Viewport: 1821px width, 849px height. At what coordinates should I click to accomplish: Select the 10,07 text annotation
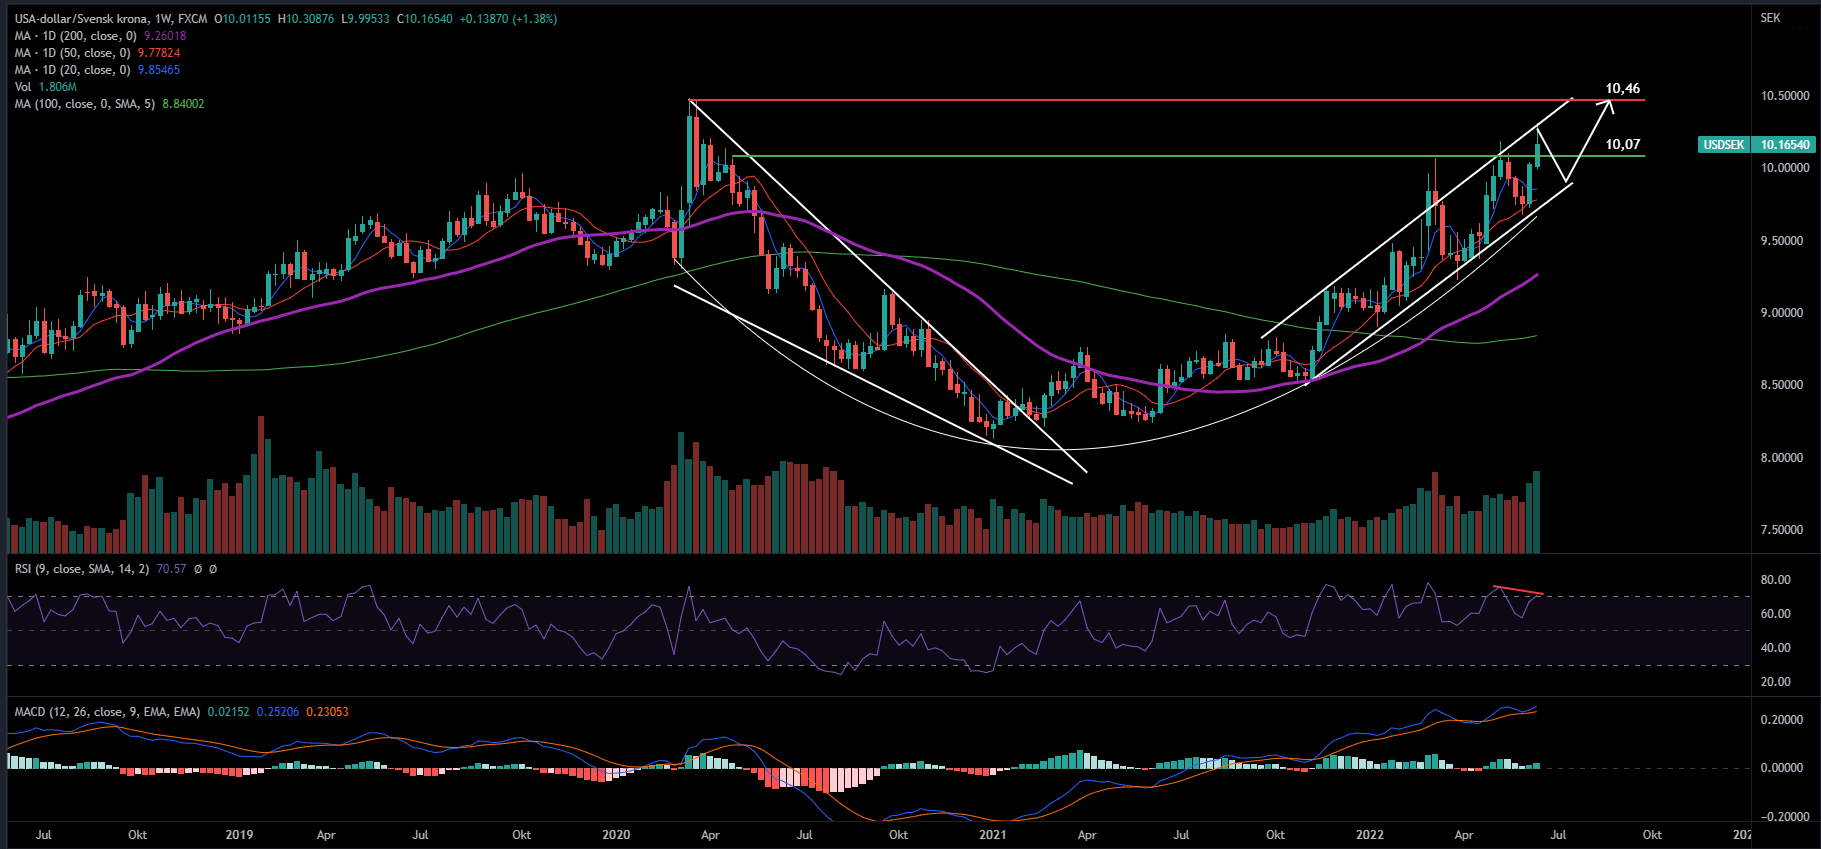point(1622,145)
